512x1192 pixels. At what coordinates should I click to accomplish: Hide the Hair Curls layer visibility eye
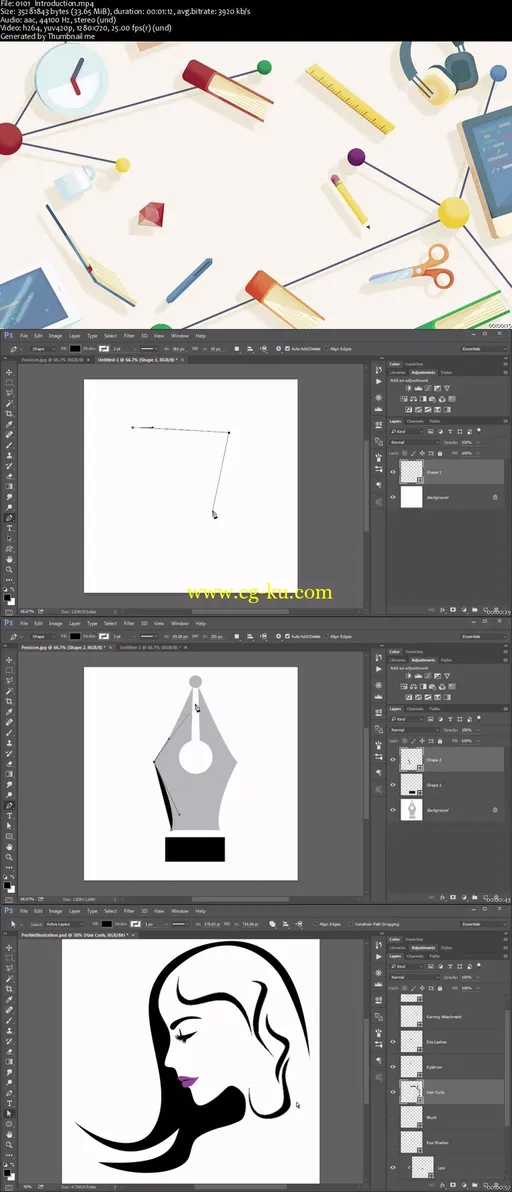click(393, 1092)
